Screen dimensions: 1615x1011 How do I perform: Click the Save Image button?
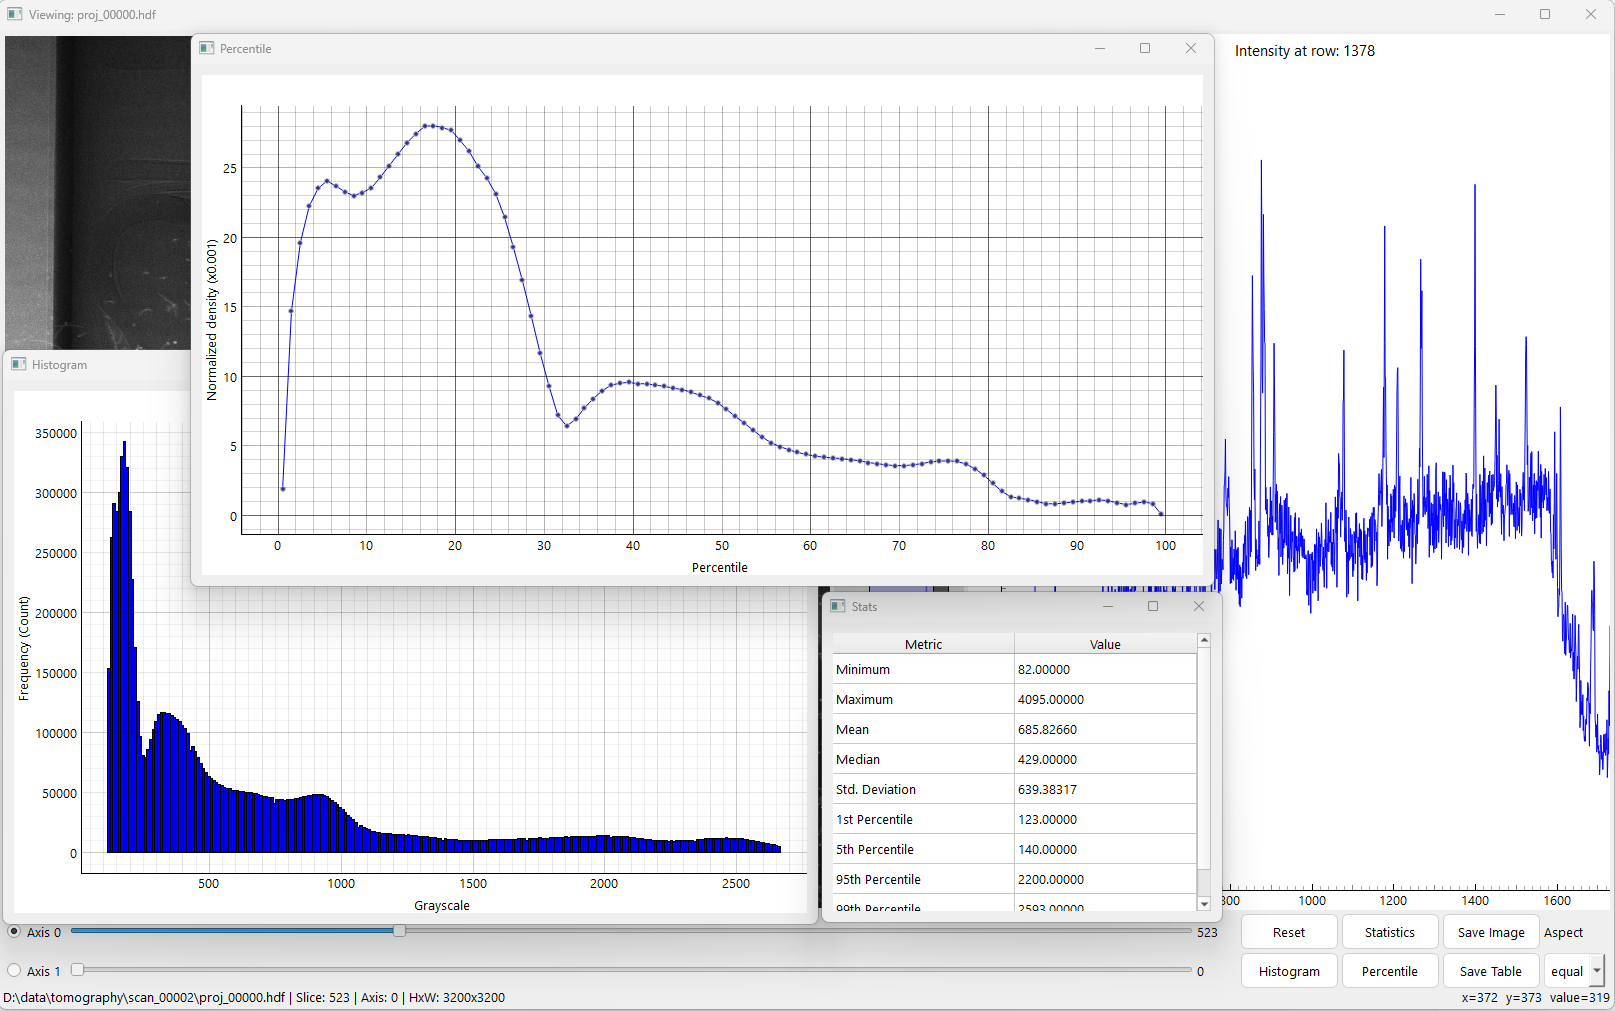pos(1490,932)
